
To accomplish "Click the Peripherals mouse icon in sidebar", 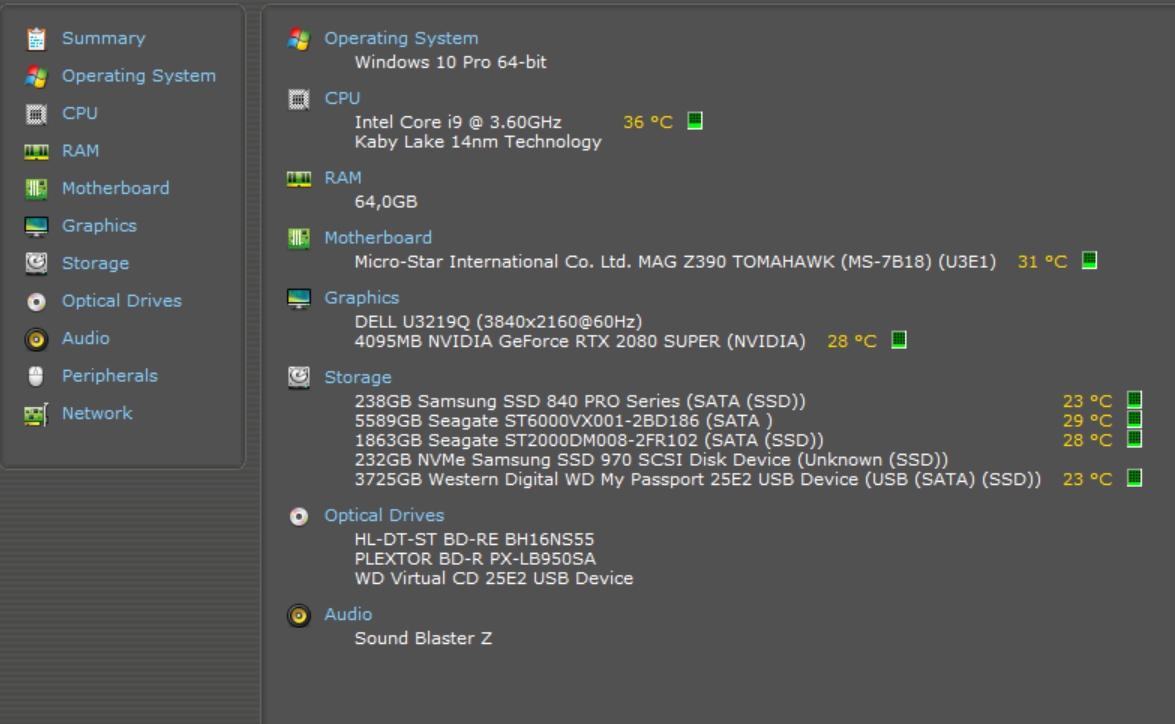I will [36, 375].
